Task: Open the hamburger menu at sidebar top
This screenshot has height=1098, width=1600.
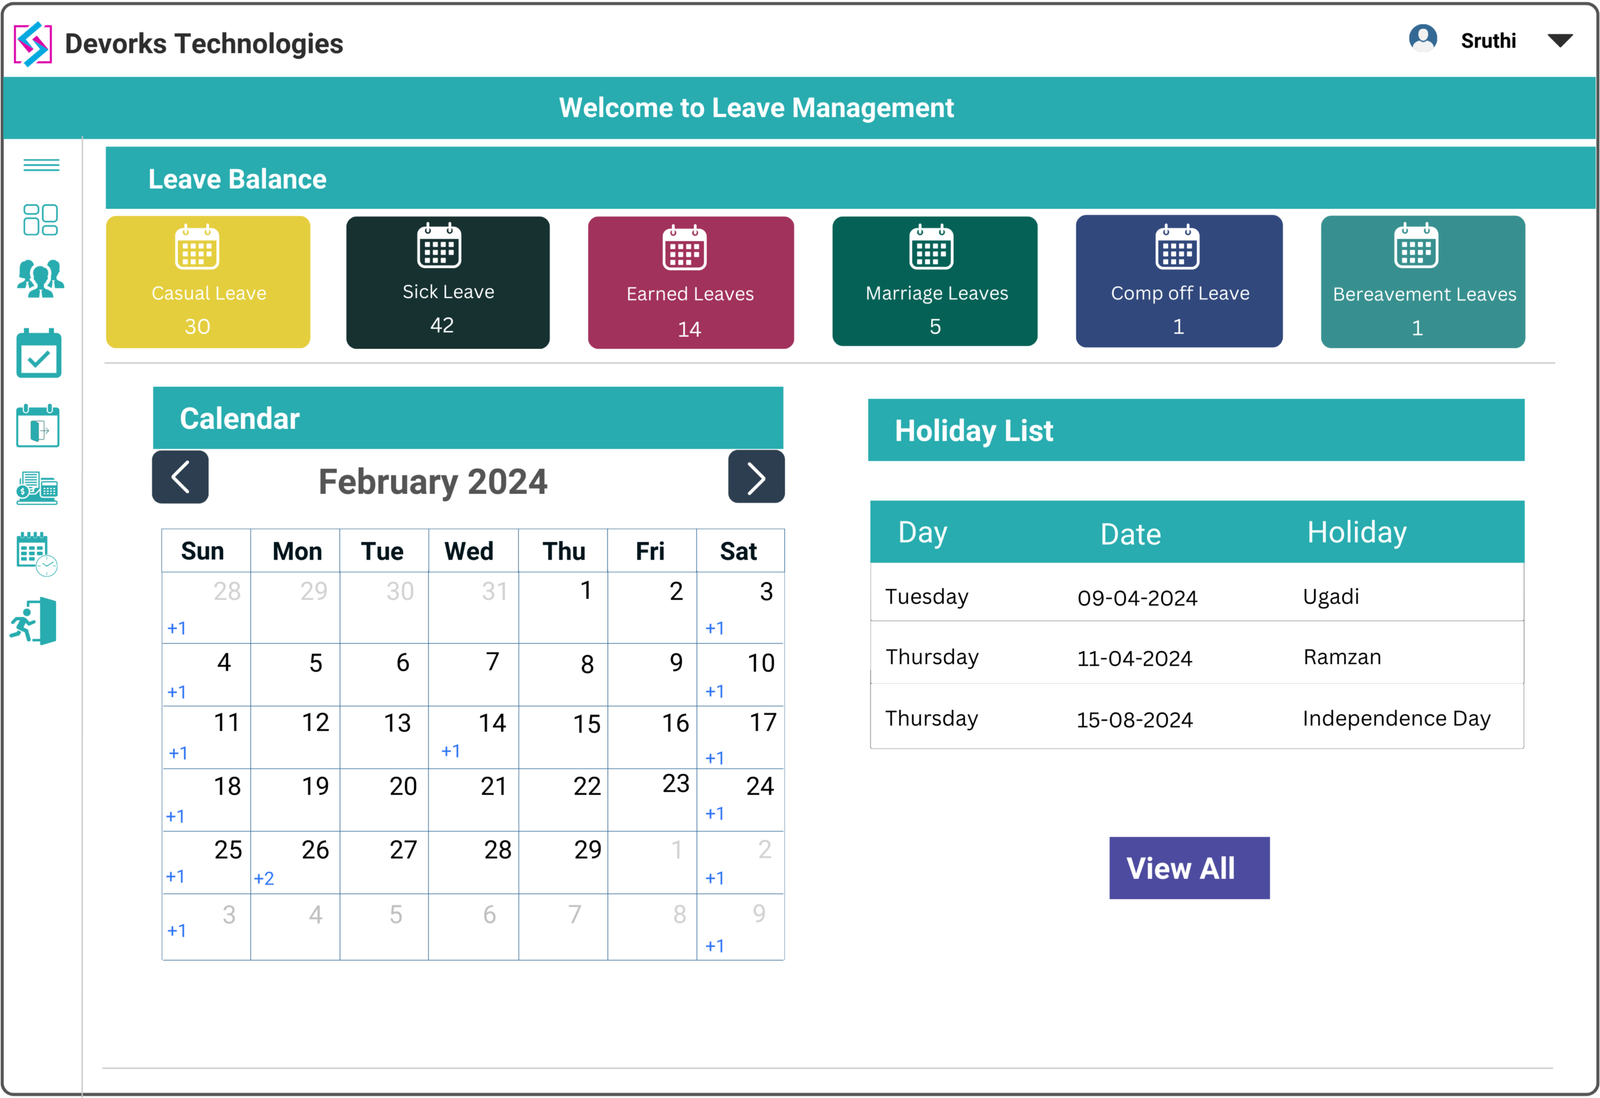Action: point(40,165)
